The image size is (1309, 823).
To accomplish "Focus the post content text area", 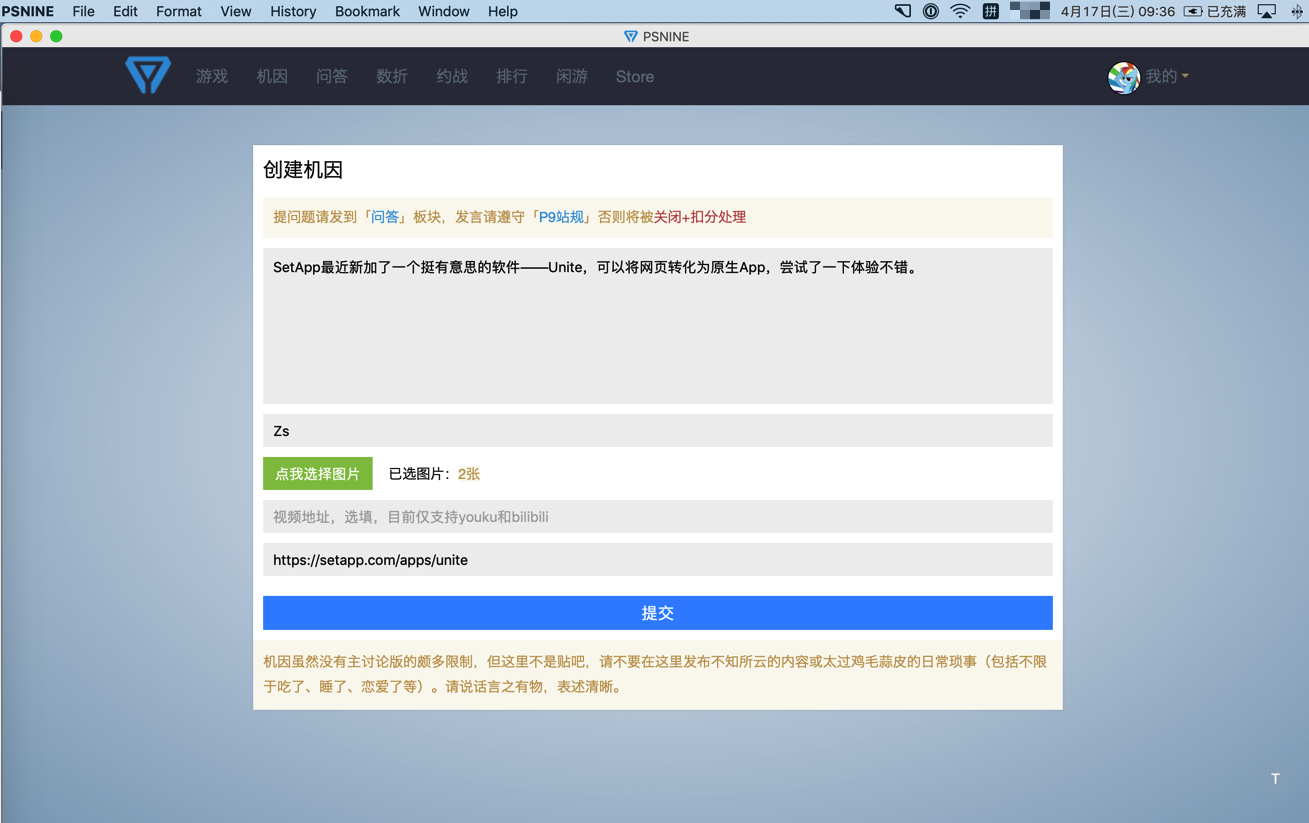I will click(658, 326).
